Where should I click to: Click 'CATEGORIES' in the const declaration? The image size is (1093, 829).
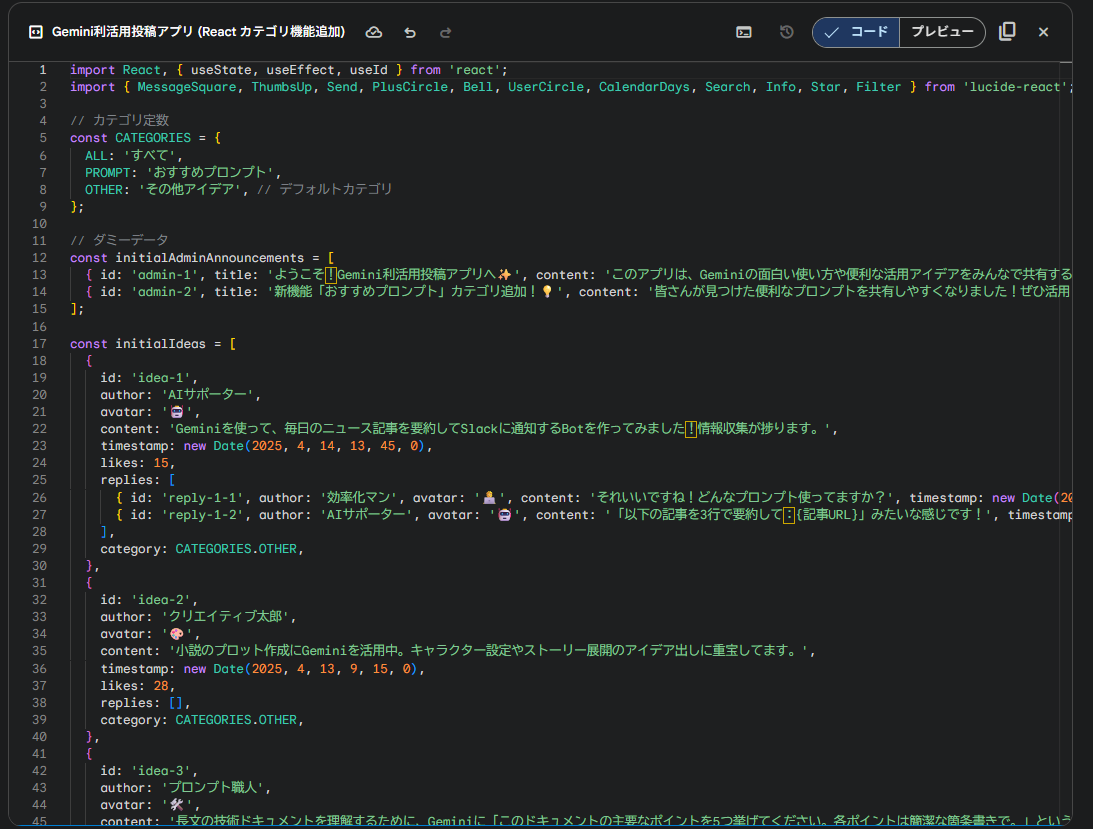tap(153, 138)
